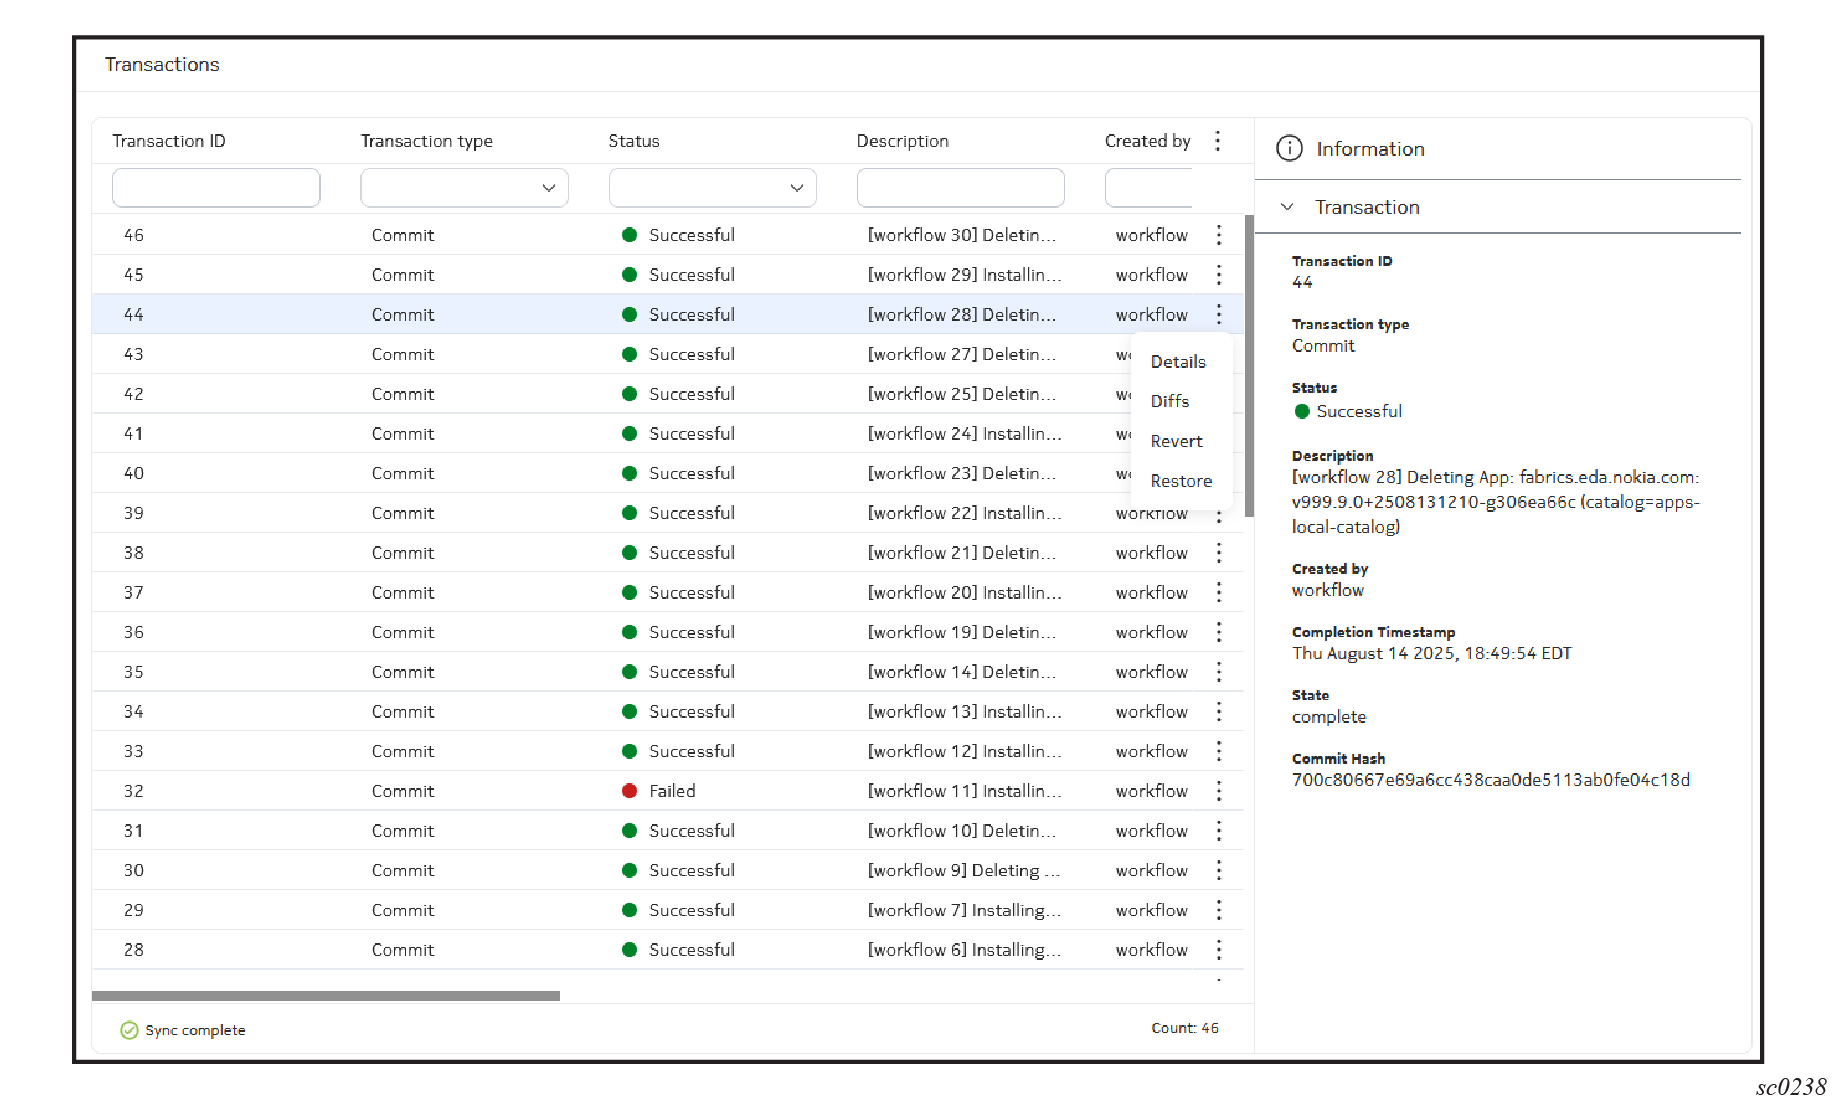Open table column settings menu in header
The height and width of the screenshot is (1105, 1839).
(x=1217, y=141)
